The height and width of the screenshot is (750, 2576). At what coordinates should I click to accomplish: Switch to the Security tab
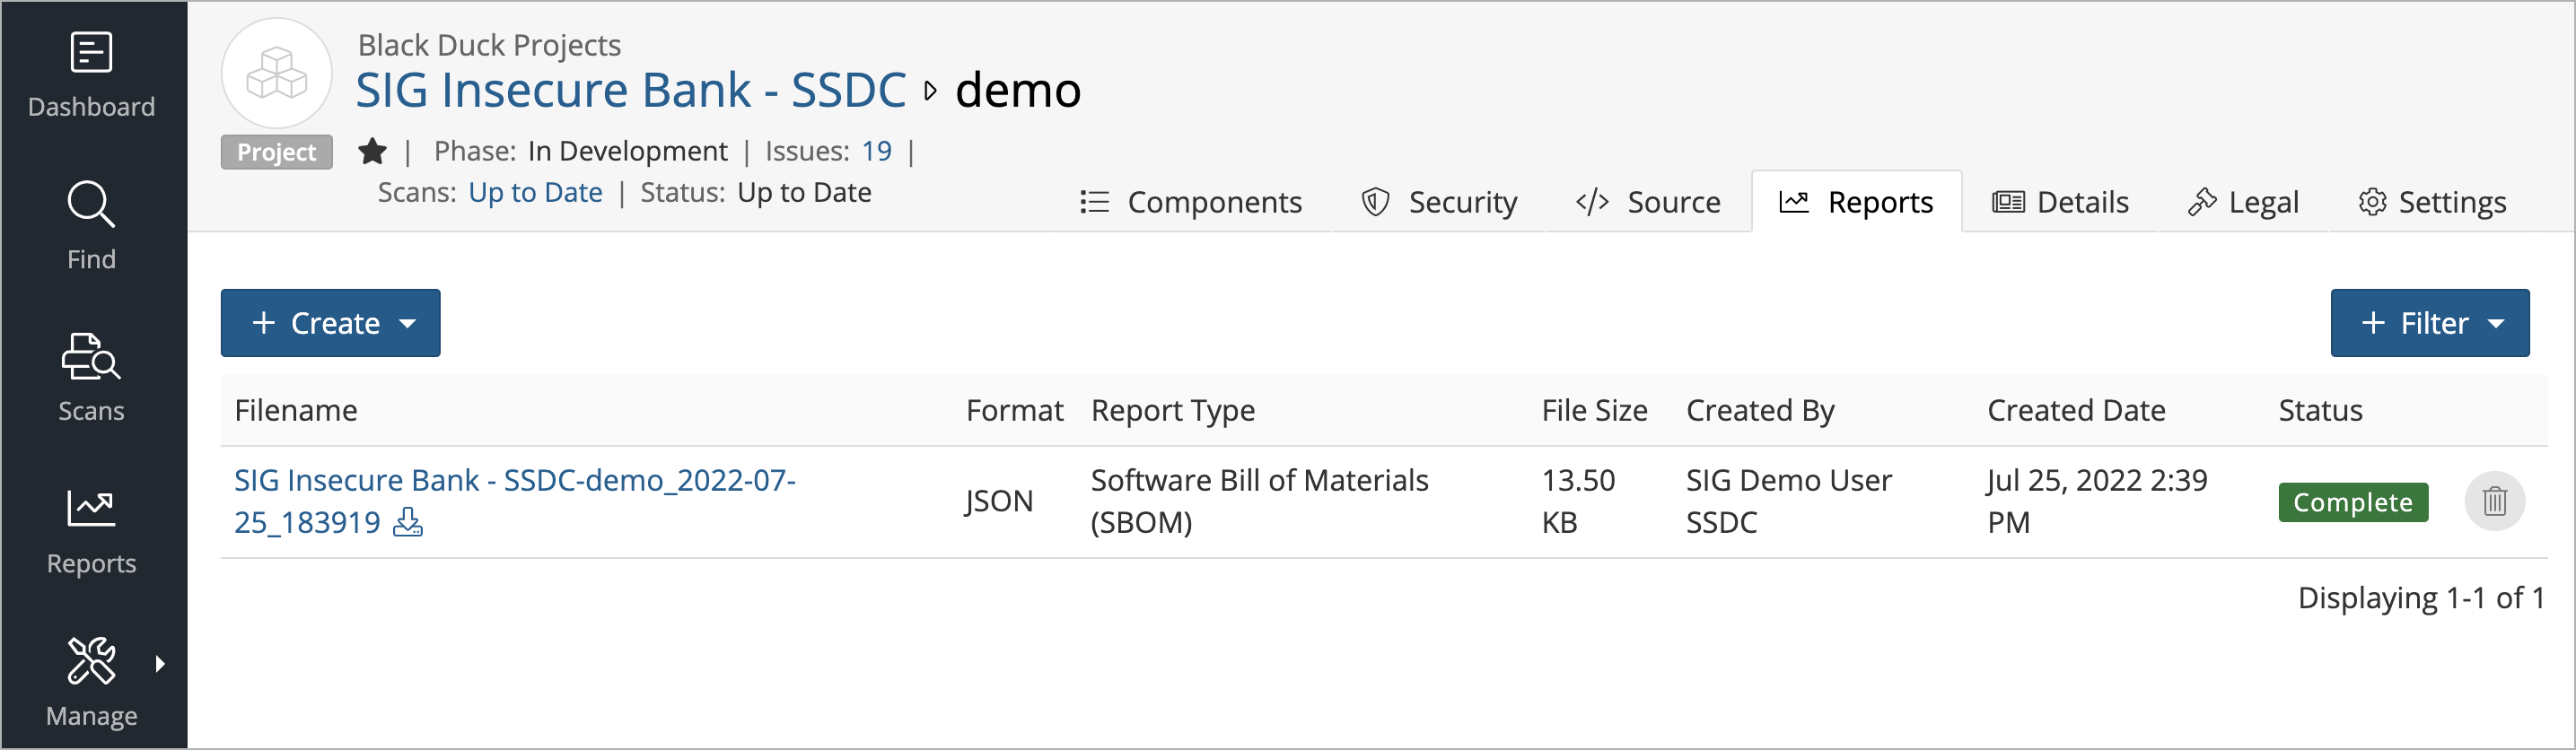coord(1439,202)
